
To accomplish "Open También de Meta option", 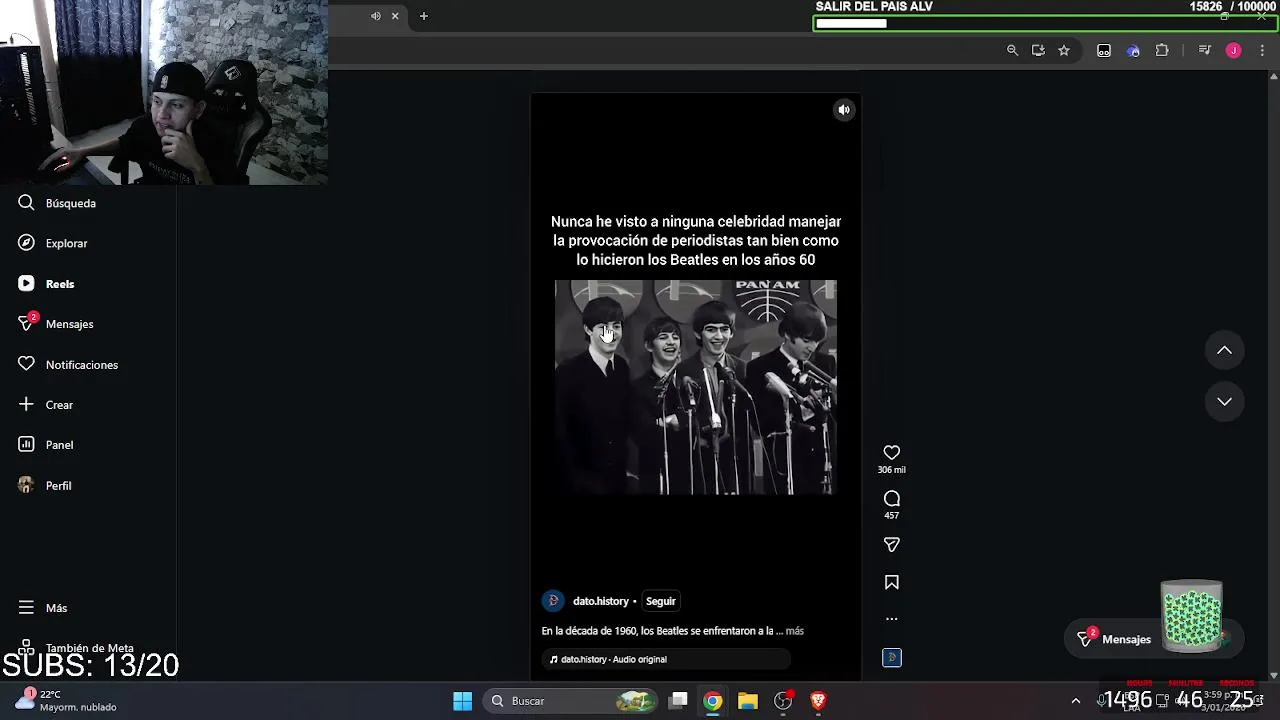I will tap(76, 648).
